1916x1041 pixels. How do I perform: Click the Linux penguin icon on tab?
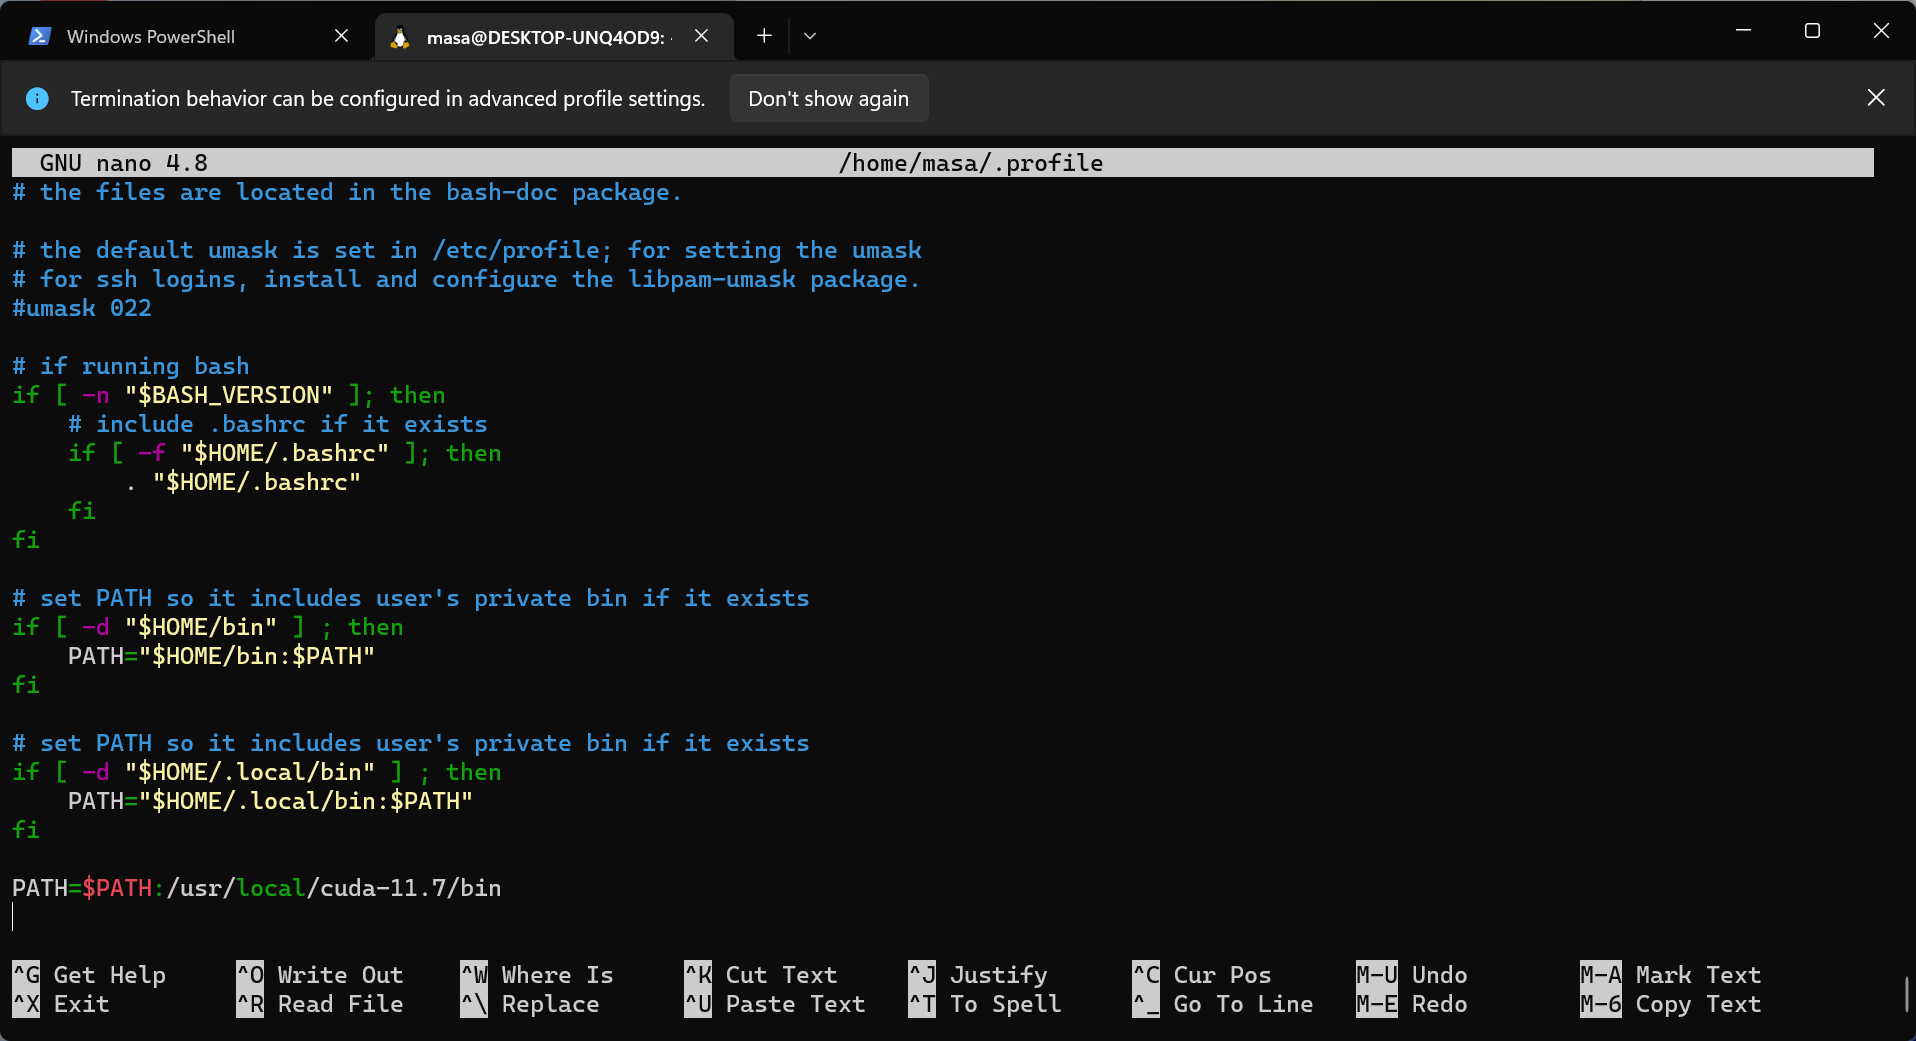[400, 37]
